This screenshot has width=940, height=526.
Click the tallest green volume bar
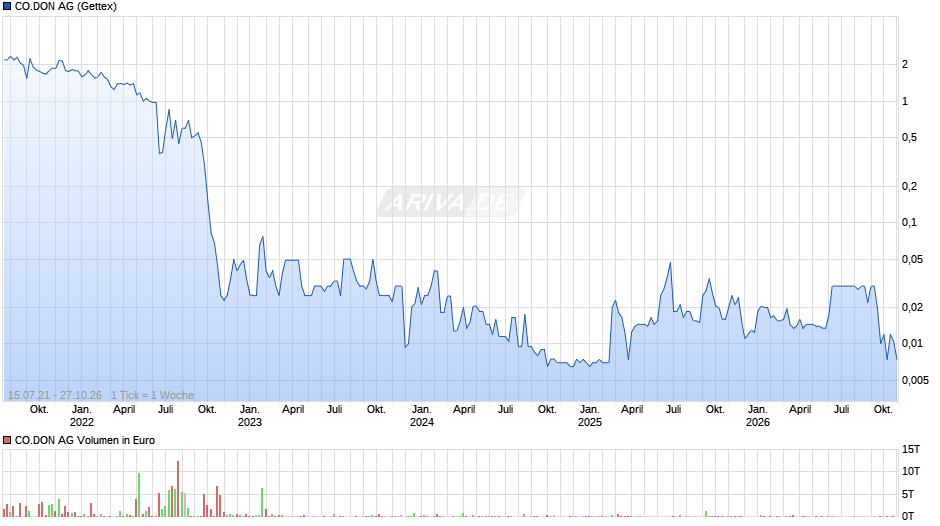[139, 495]
